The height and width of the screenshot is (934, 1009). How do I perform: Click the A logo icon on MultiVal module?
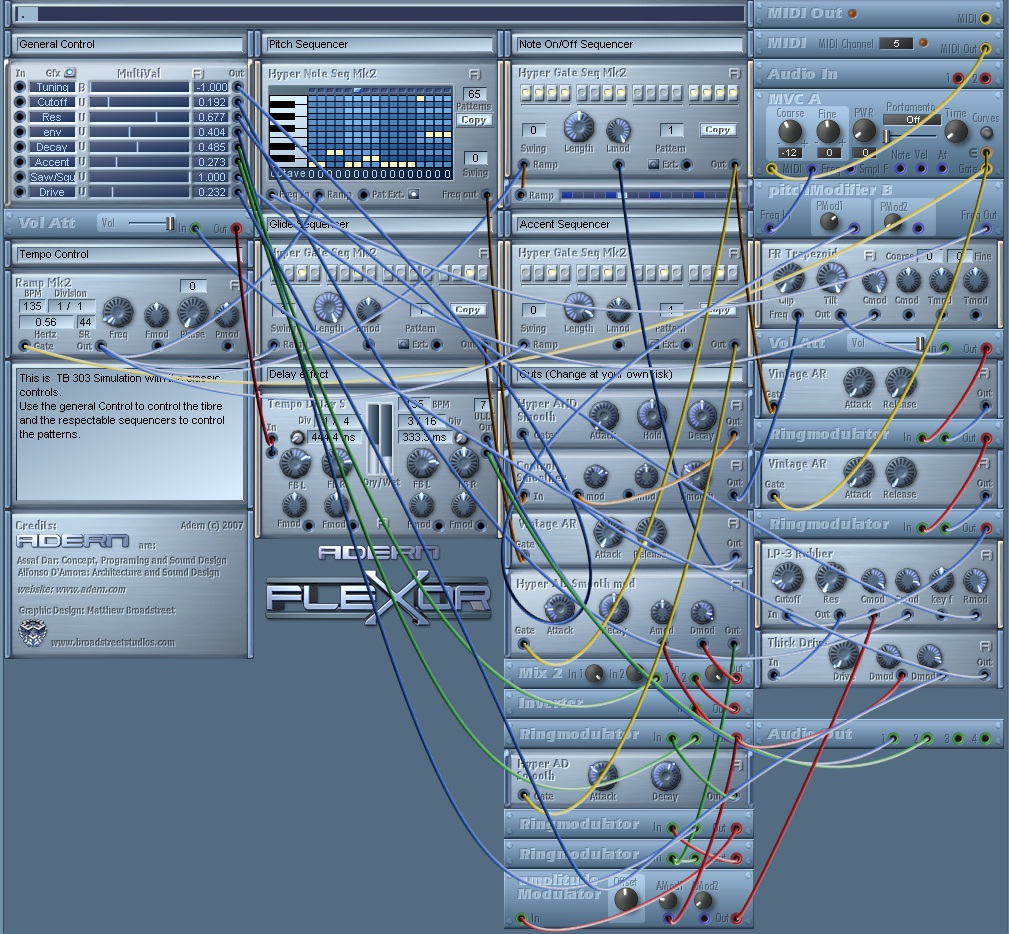[x=198, y=73]
